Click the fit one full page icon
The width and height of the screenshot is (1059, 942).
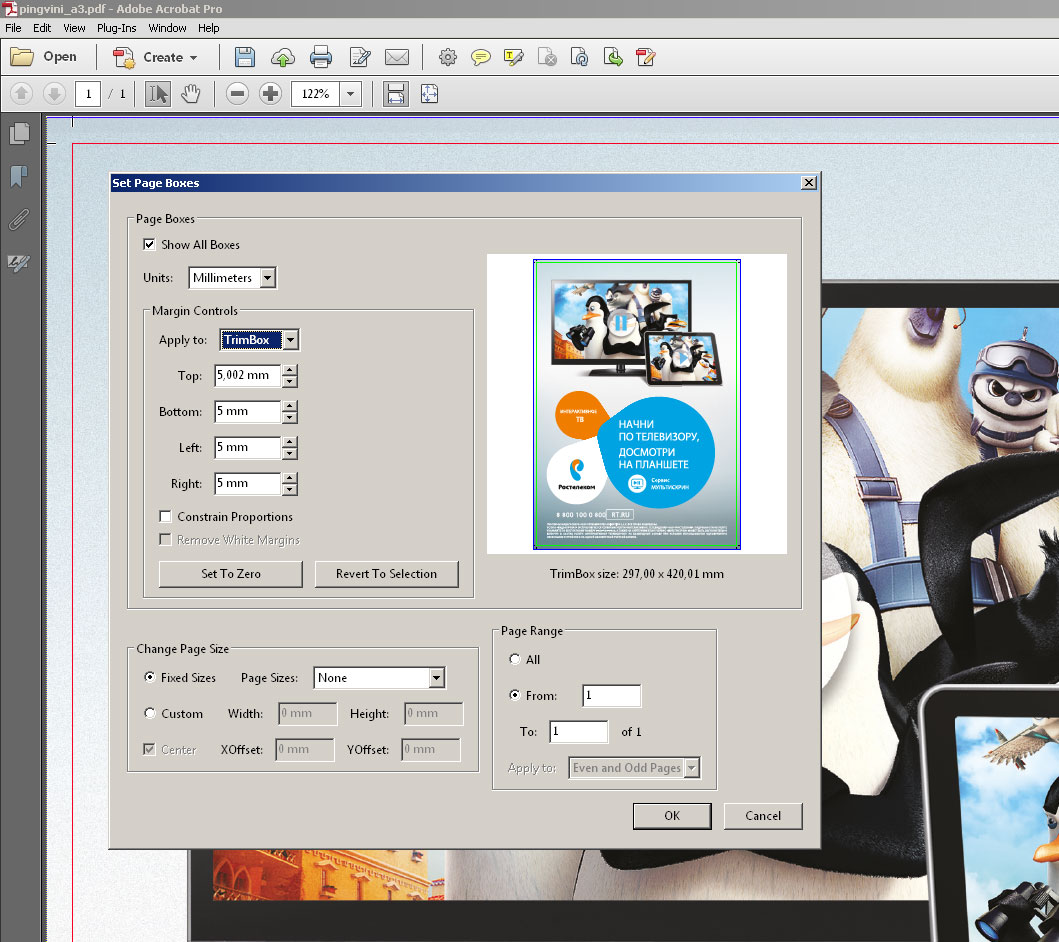430,94
